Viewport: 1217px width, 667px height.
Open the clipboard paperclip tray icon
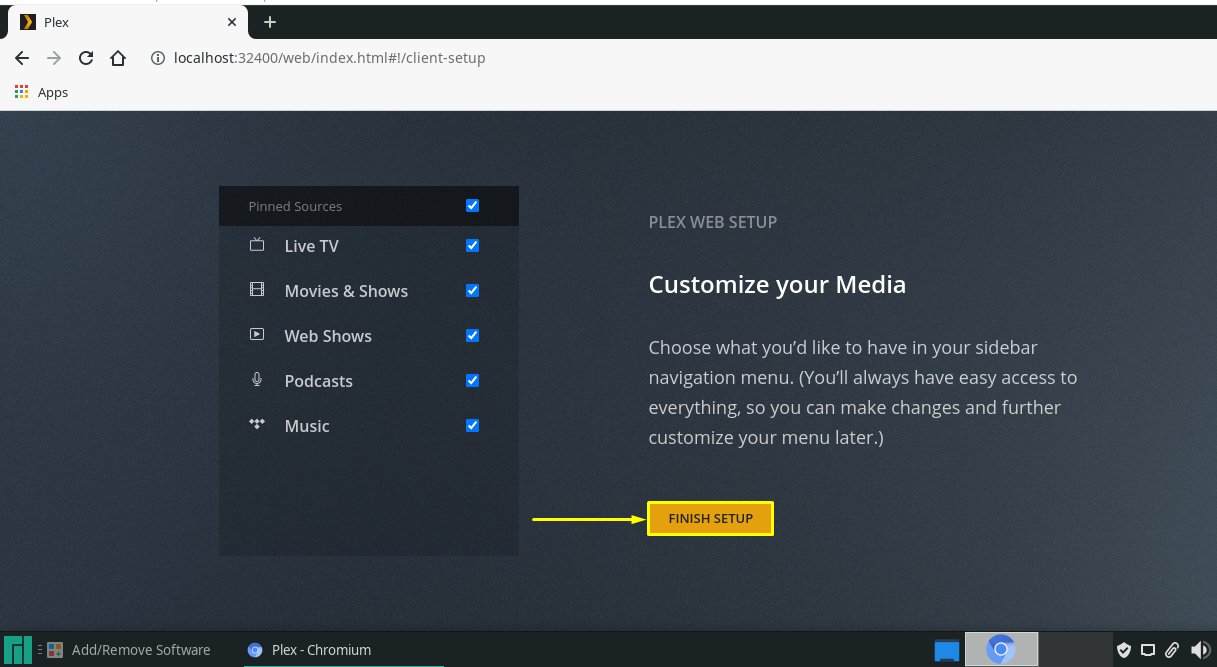click(x=1172, y=650)
